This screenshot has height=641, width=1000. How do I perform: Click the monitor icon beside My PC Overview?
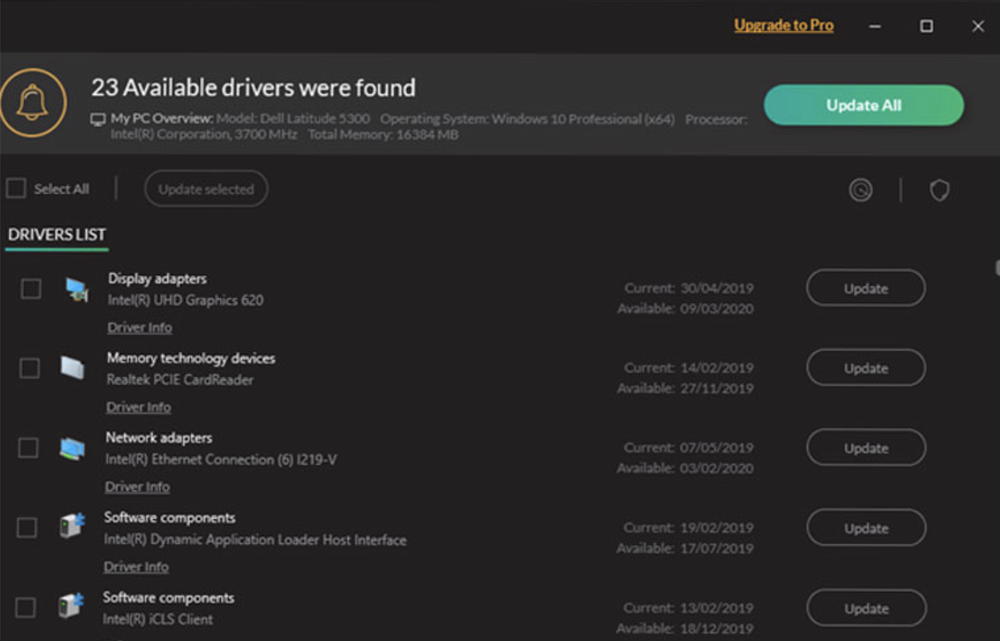(98, 118)
